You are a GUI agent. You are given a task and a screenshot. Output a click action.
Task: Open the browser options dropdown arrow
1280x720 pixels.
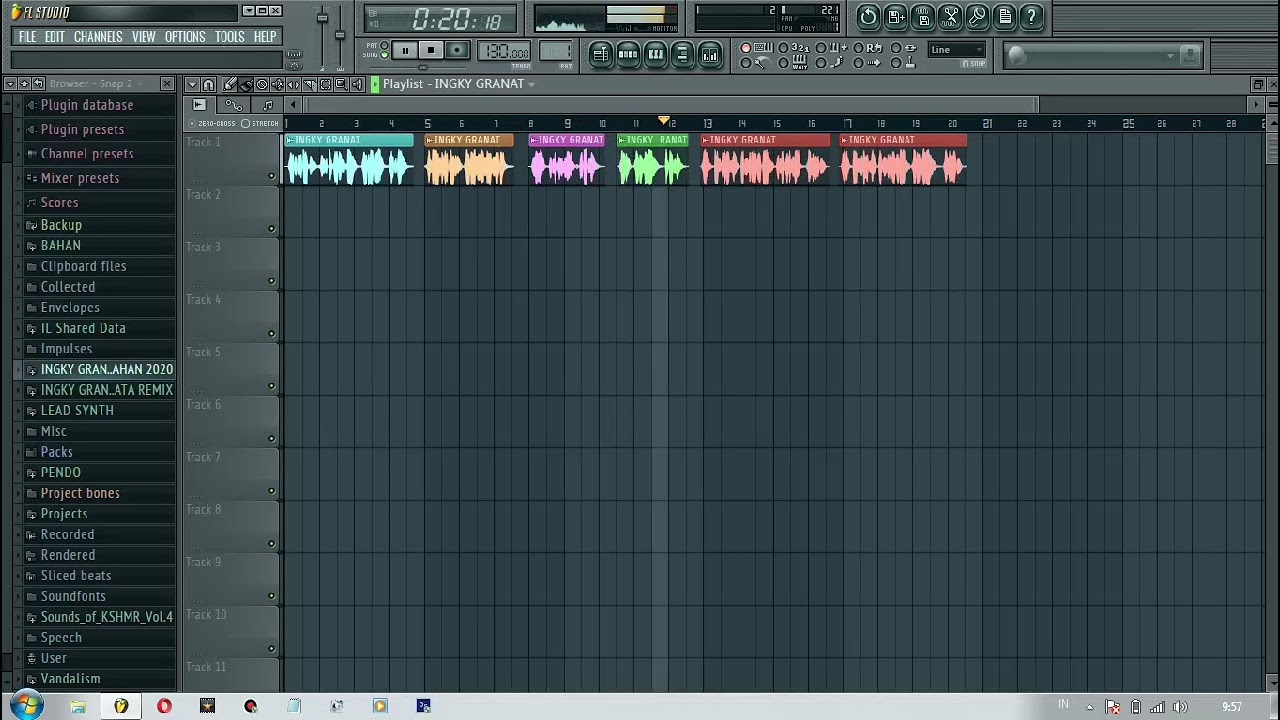(10, 84)
